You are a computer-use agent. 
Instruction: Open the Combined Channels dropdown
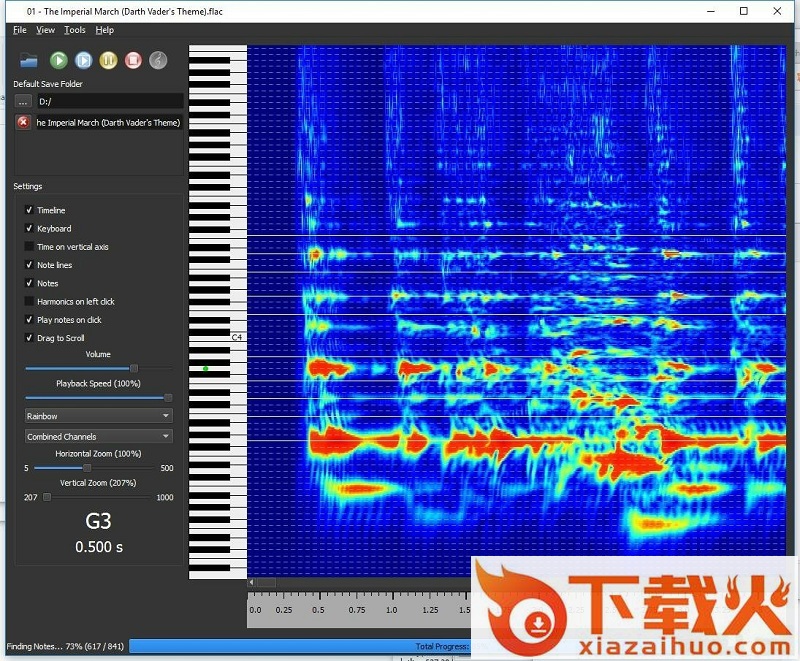(98, 437)
